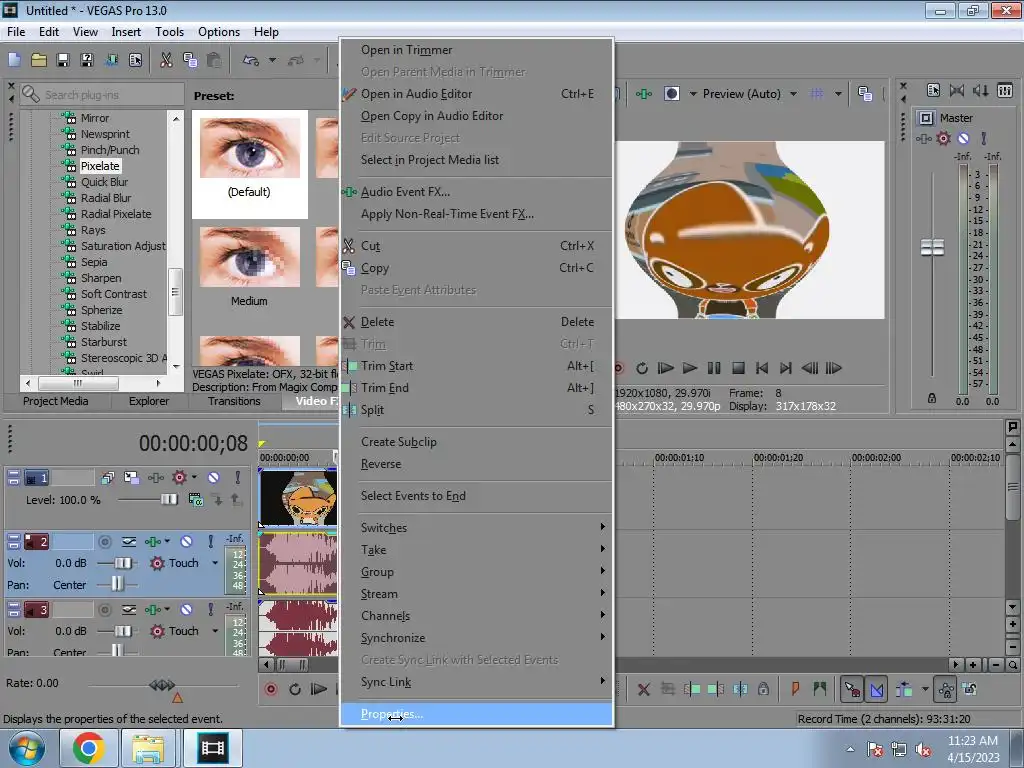1024x768 pixels.
Task: Open Touch automation dropdown on track 2
Action: (x=215, y=563)
